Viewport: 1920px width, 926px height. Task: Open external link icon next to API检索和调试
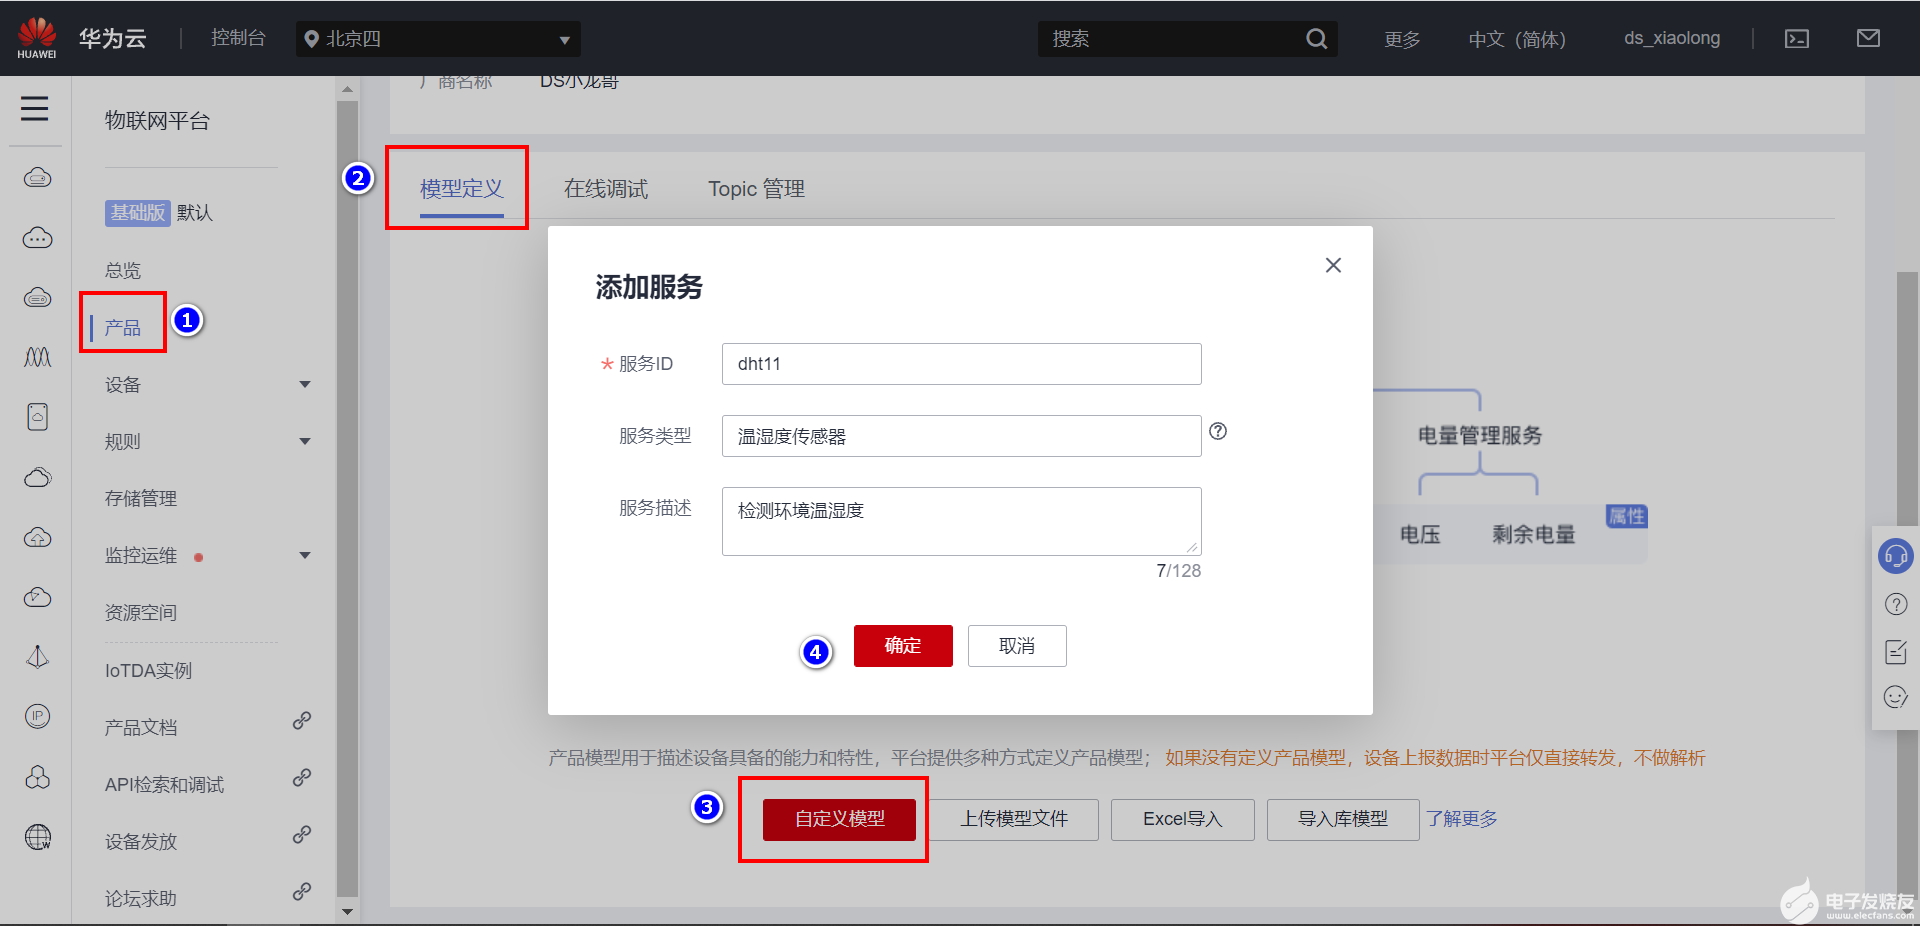(x=302, y=778)
